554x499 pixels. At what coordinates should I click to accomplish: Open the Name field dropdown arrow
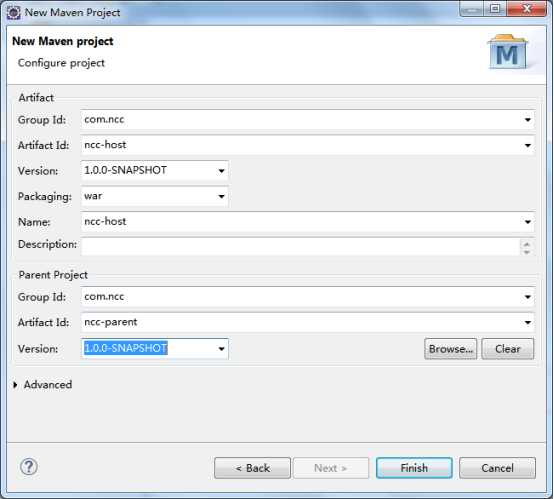(528, 222)
